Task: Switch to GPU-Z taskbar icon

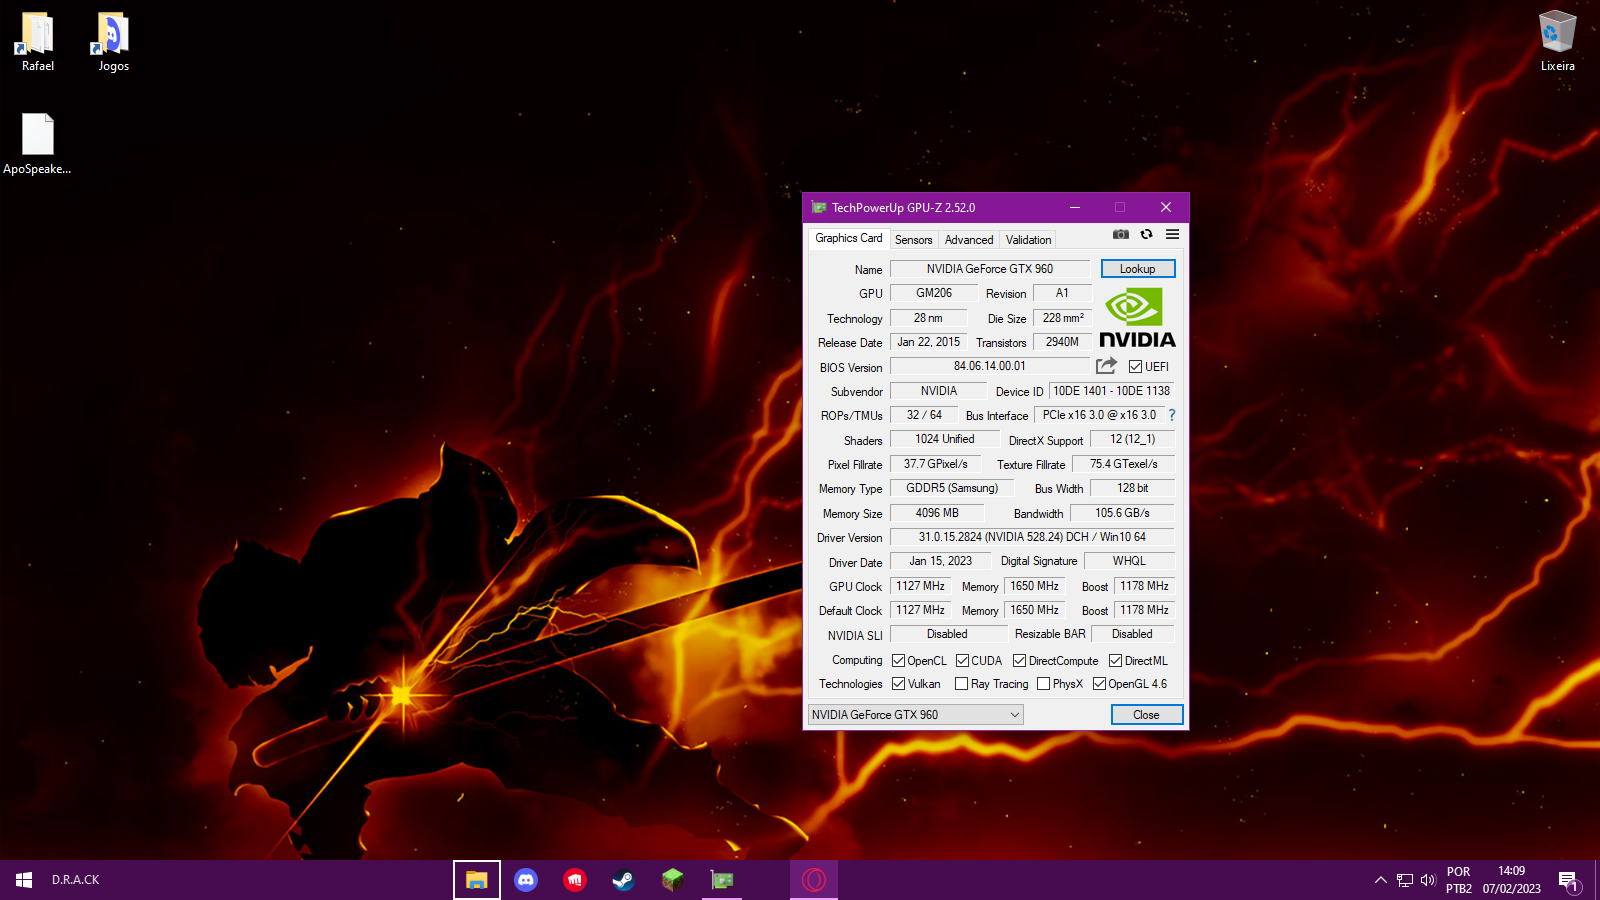Action: [722, 880]
